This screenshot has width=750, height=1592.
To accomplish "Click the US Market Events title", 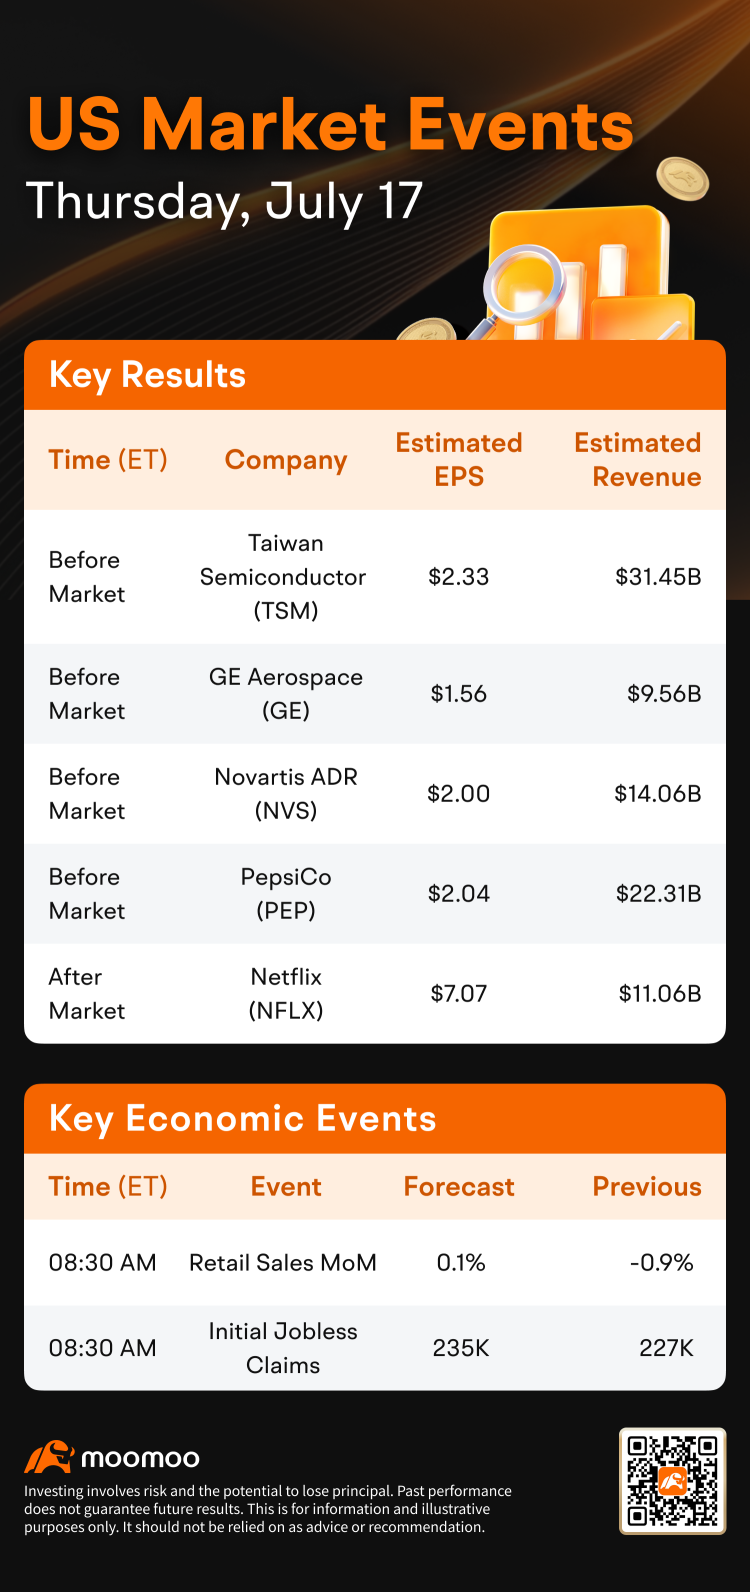I will point(331,125).
